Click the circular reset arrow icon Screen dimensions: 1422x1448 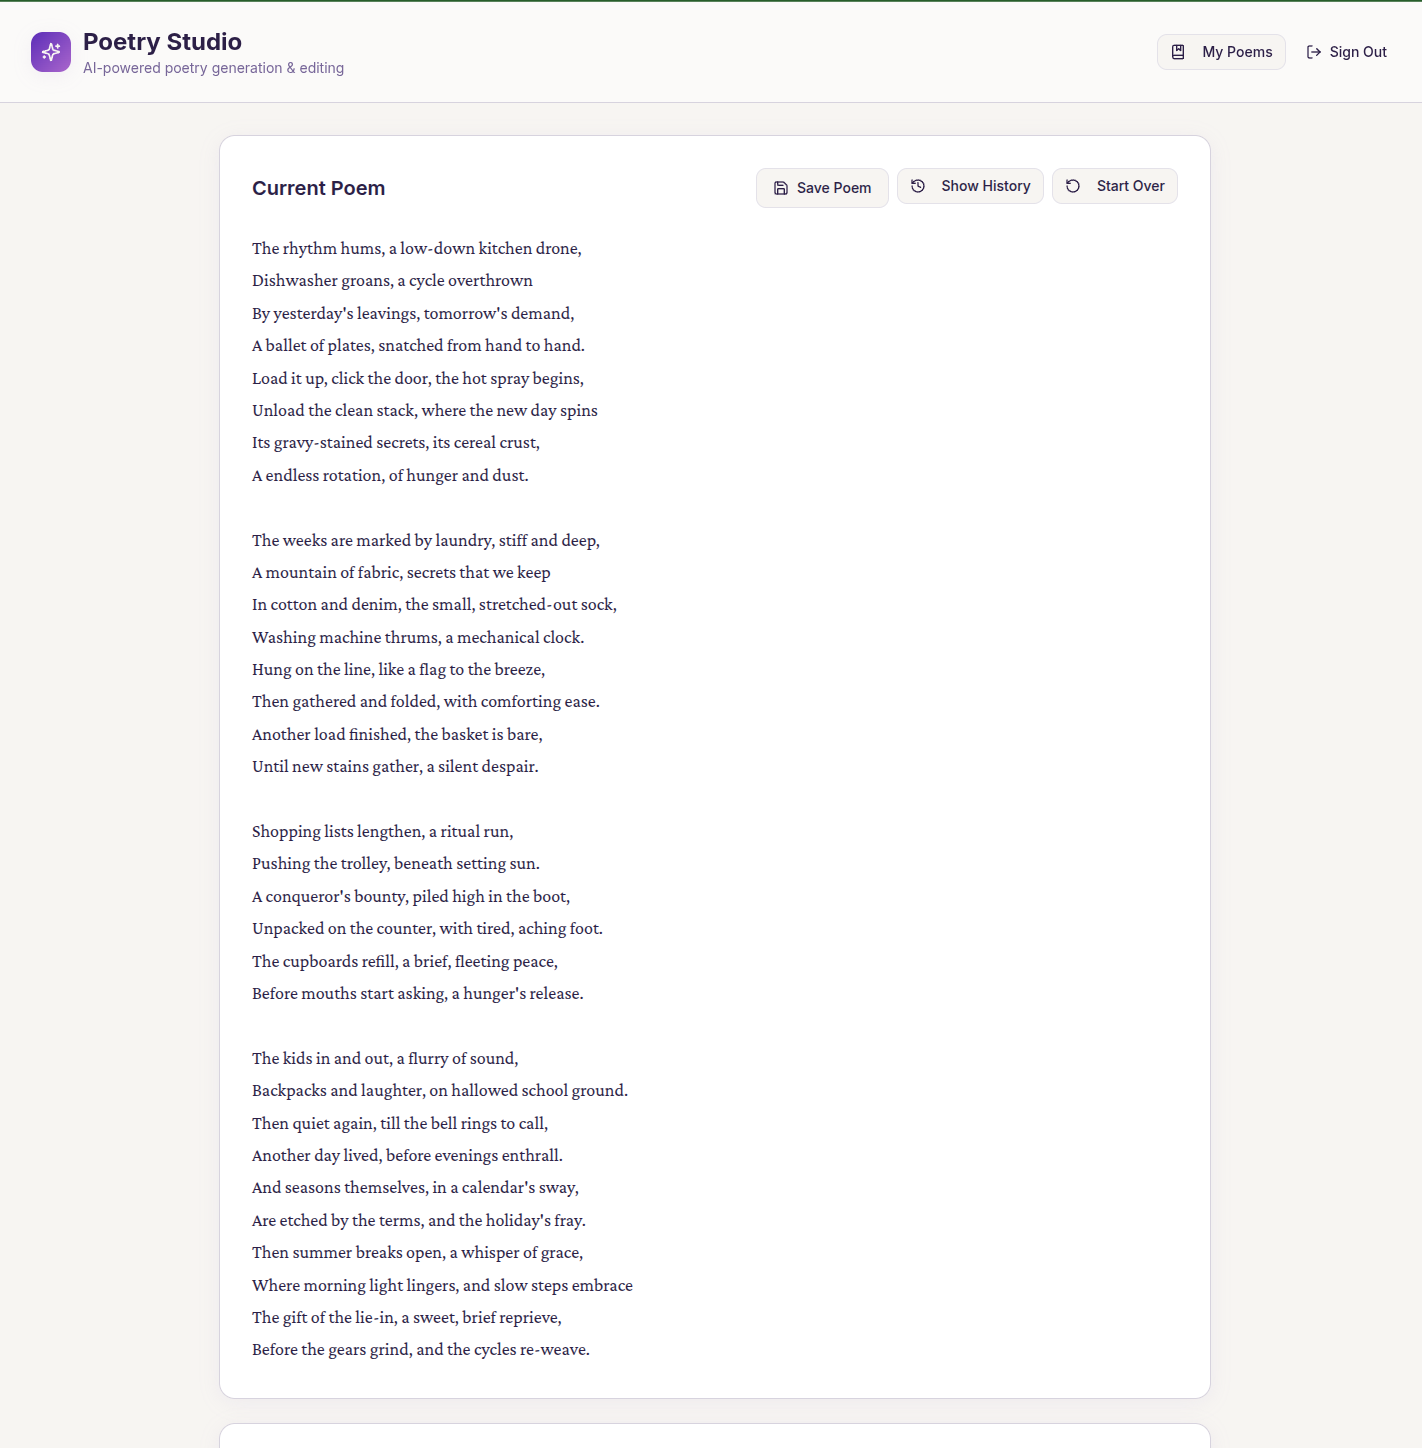pyautogui.click(x=1073, y=186)
